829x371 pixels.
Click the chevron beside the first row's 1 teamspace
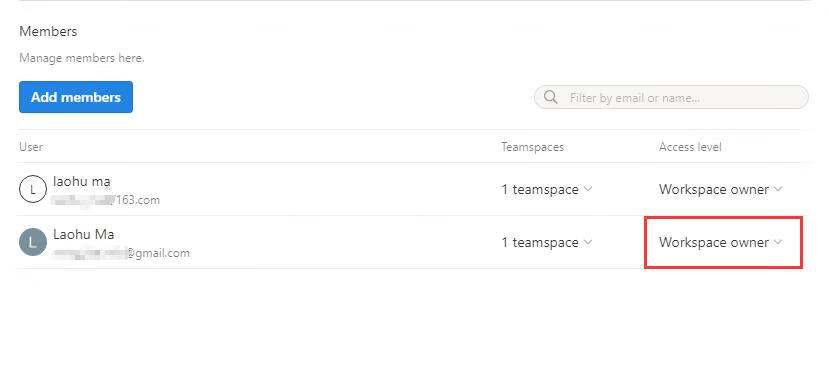point(587,189)
